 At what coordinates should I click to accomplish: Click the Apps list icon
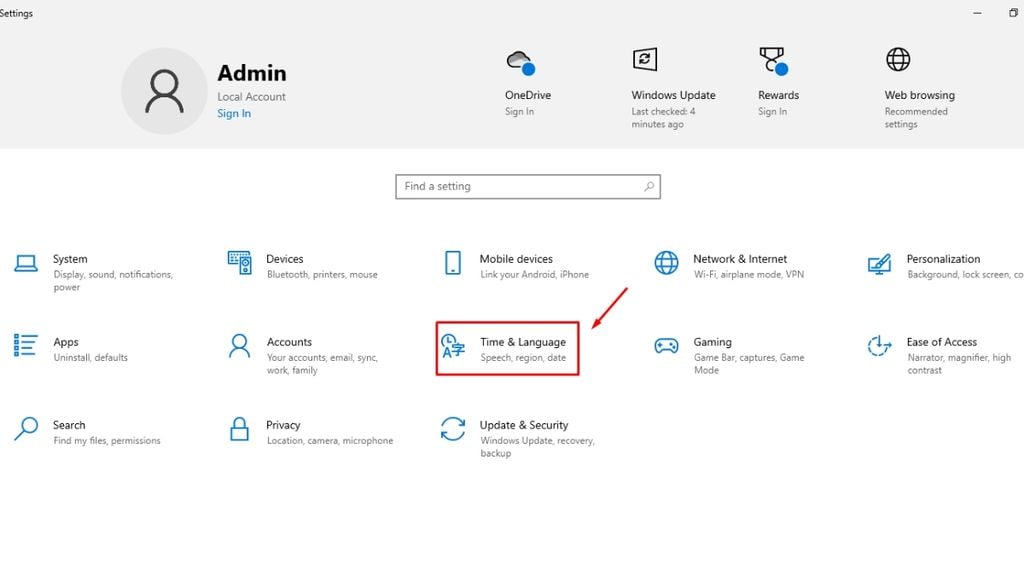[x=26, y=345]
